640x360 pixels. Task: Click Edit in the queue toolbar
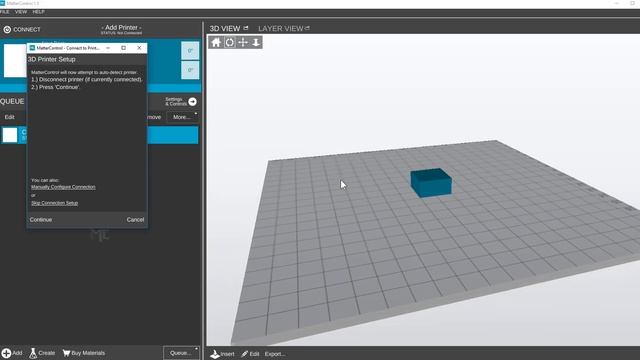pos(9,117)
